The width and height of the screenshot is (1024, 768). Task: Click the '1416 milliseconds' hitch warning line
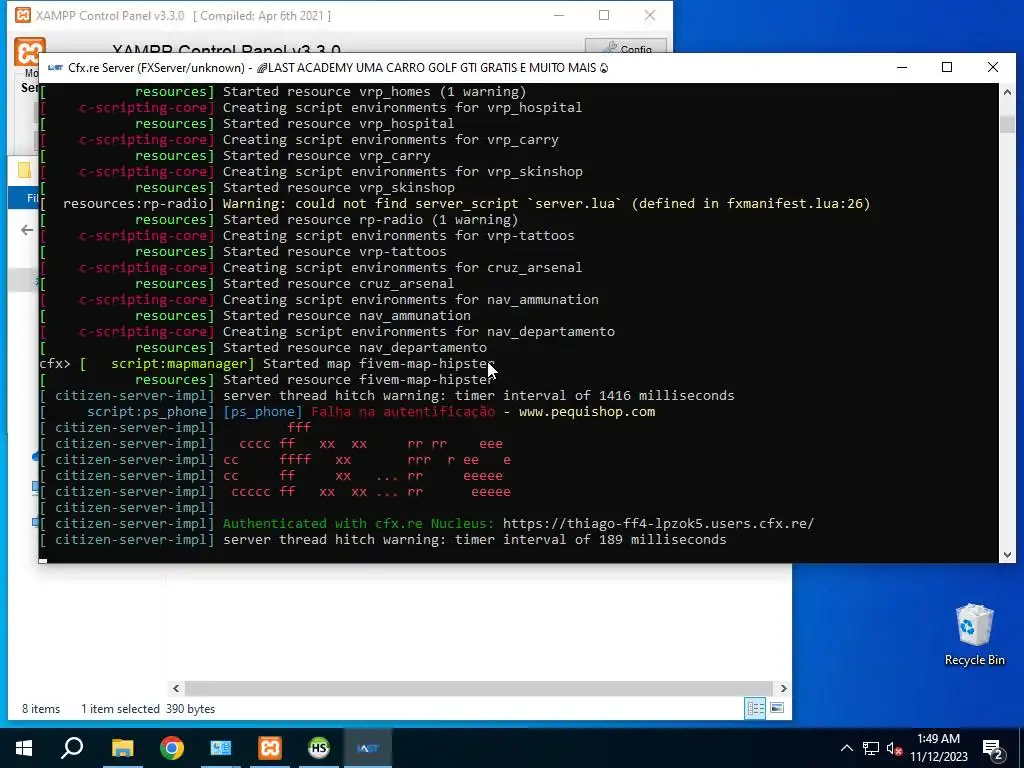(x=479, y=396)
